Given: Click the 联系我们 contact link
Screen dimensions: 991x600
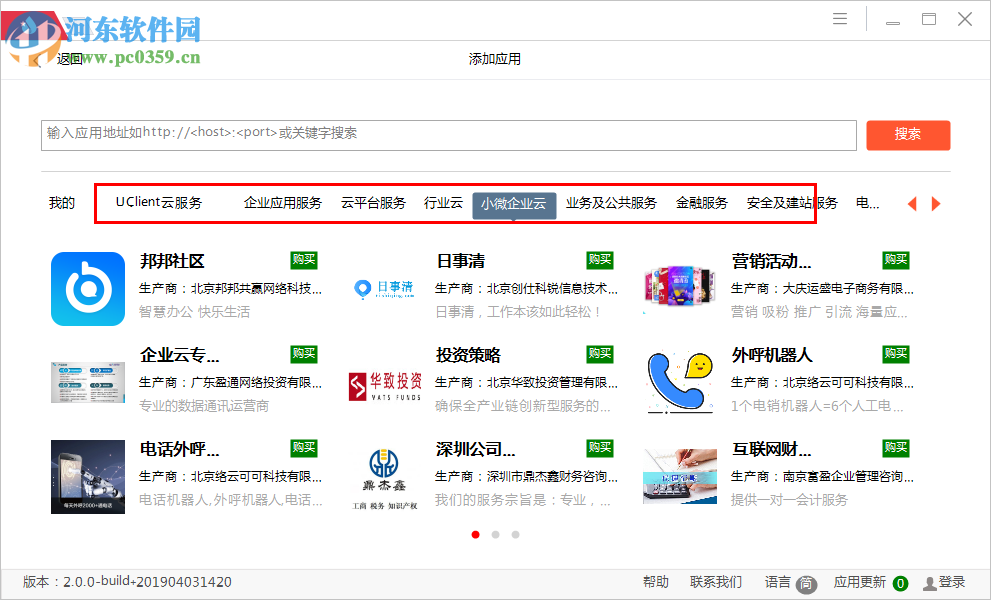Looking at the screenshot, I should tap(714, 581).
